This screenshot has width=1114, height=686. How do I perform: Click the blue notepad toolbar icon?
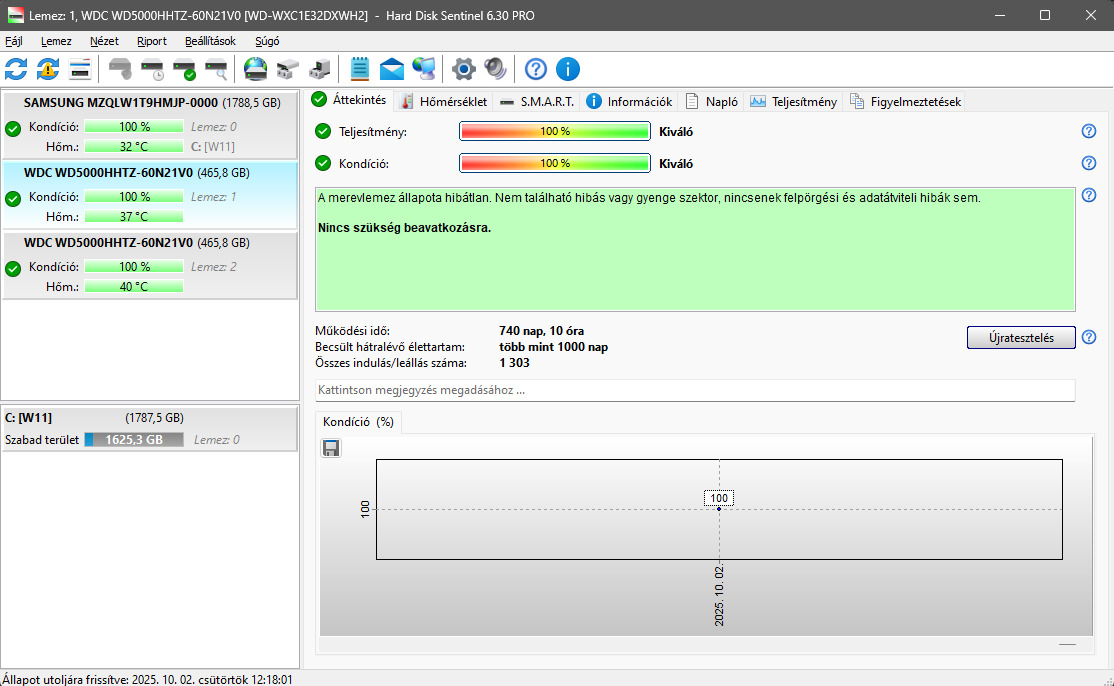click(360, 69)
